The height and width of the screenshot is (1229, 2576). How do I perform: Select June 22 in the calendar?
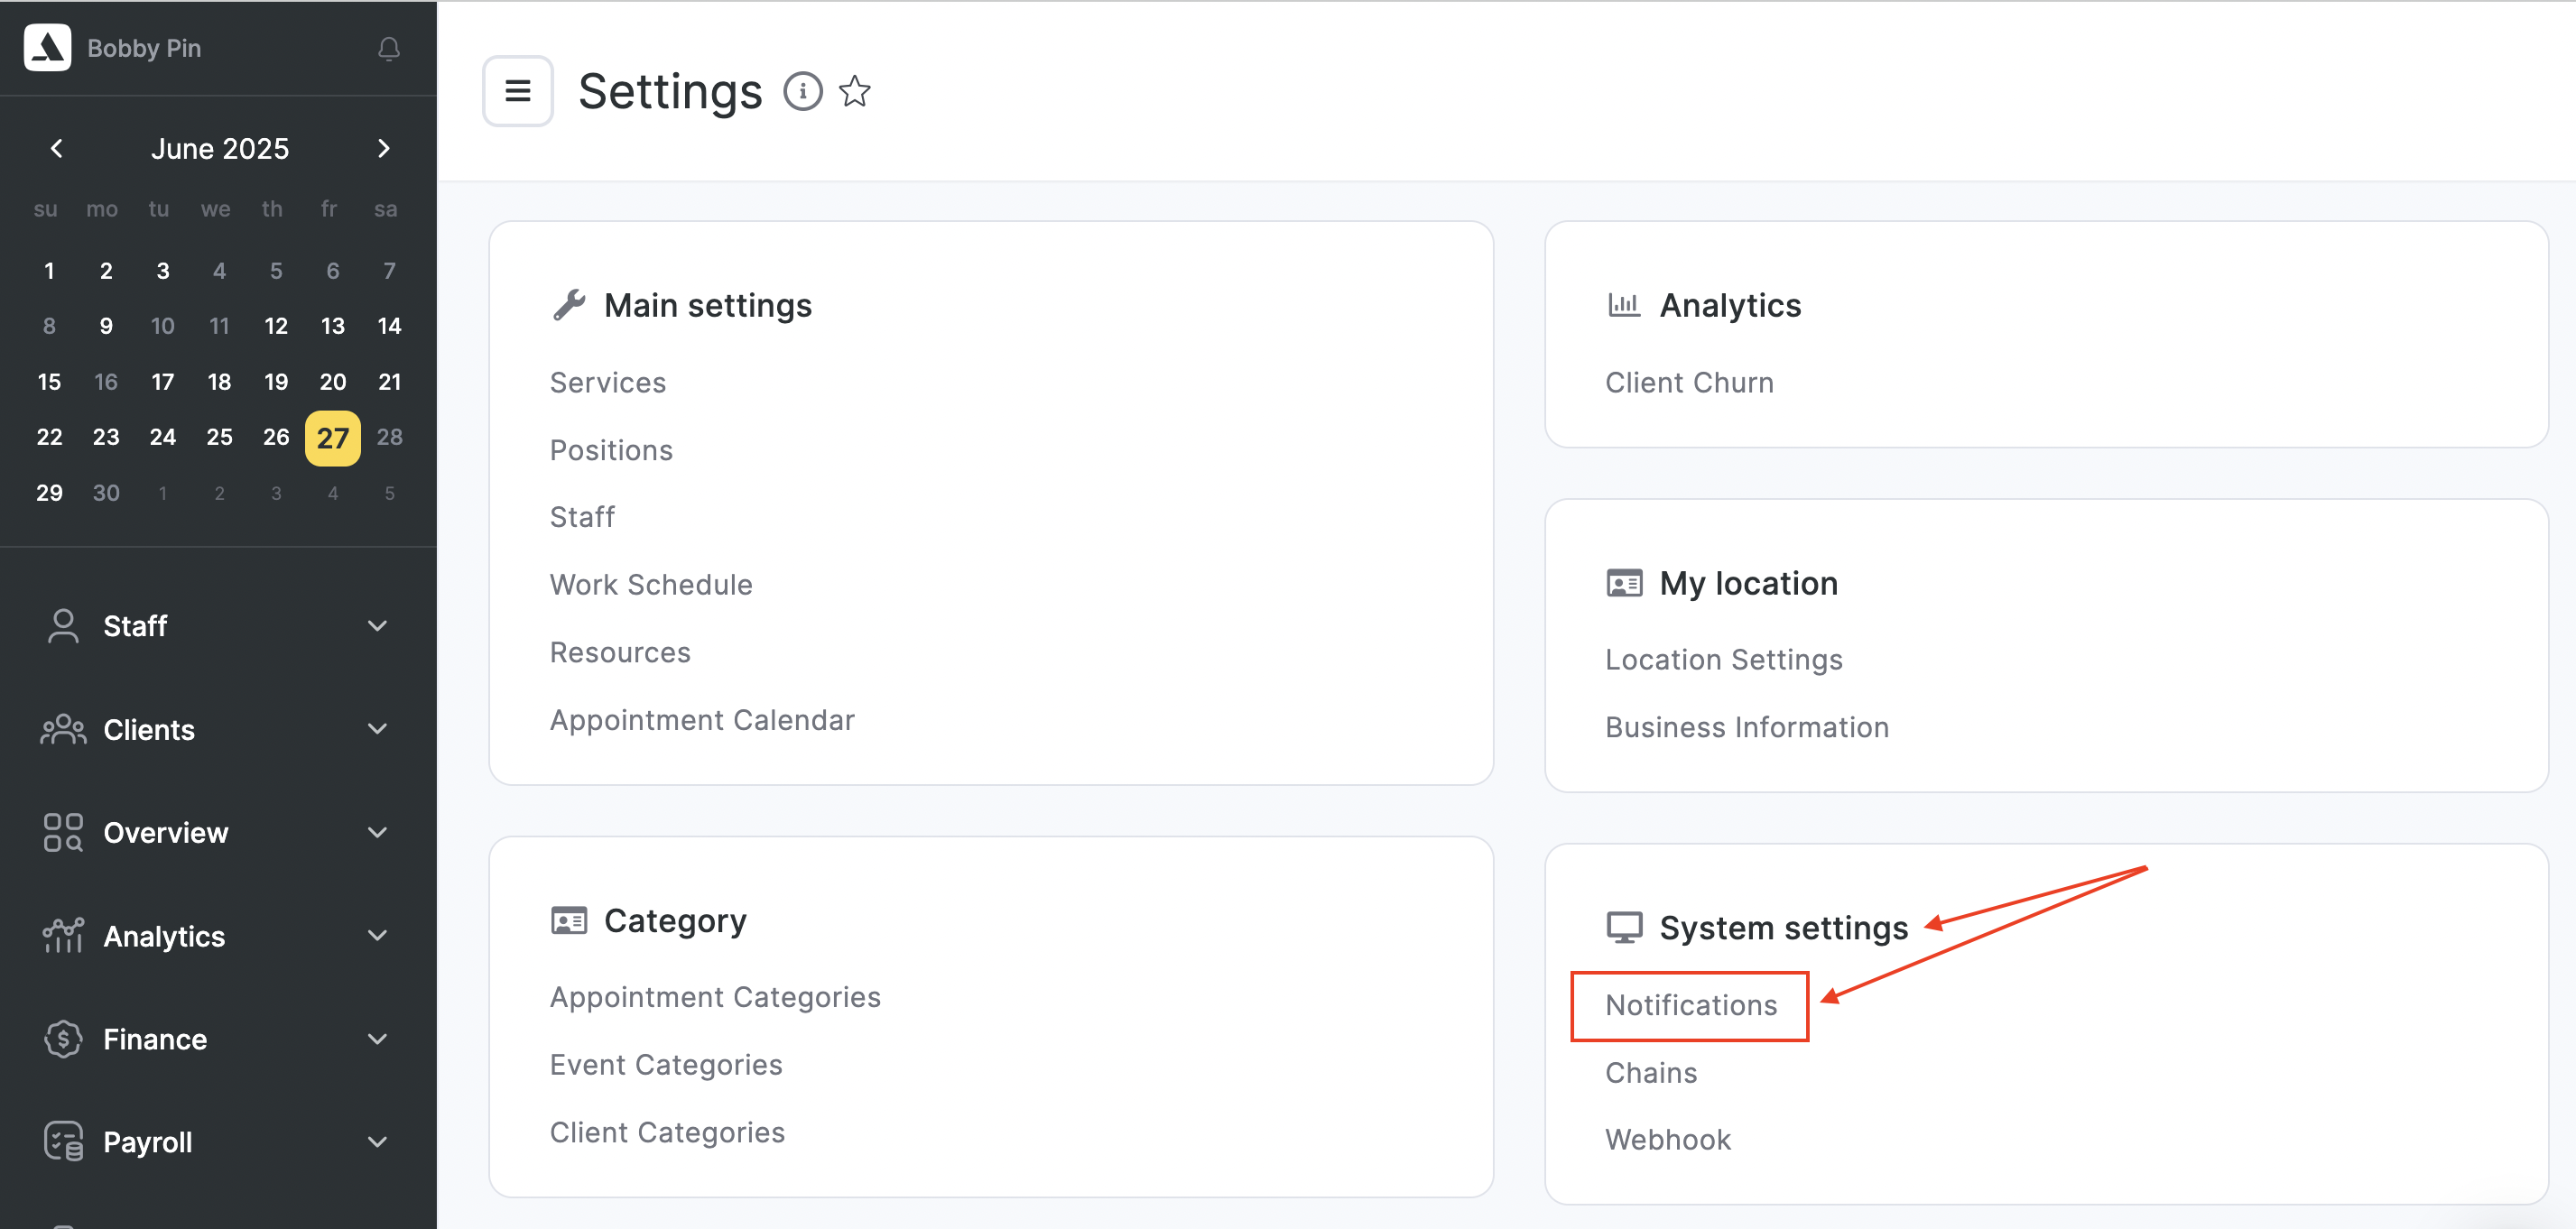49,437
